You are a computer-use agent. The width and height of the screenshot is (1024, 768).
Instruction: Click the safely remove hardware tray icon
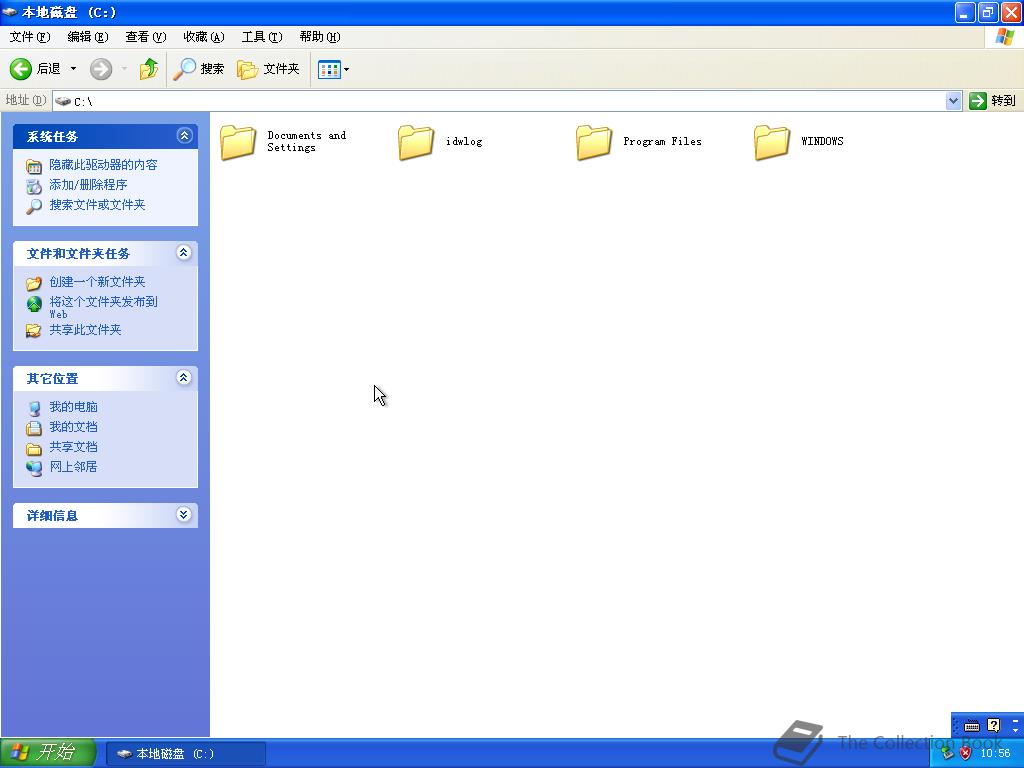[x=948, y=754]
